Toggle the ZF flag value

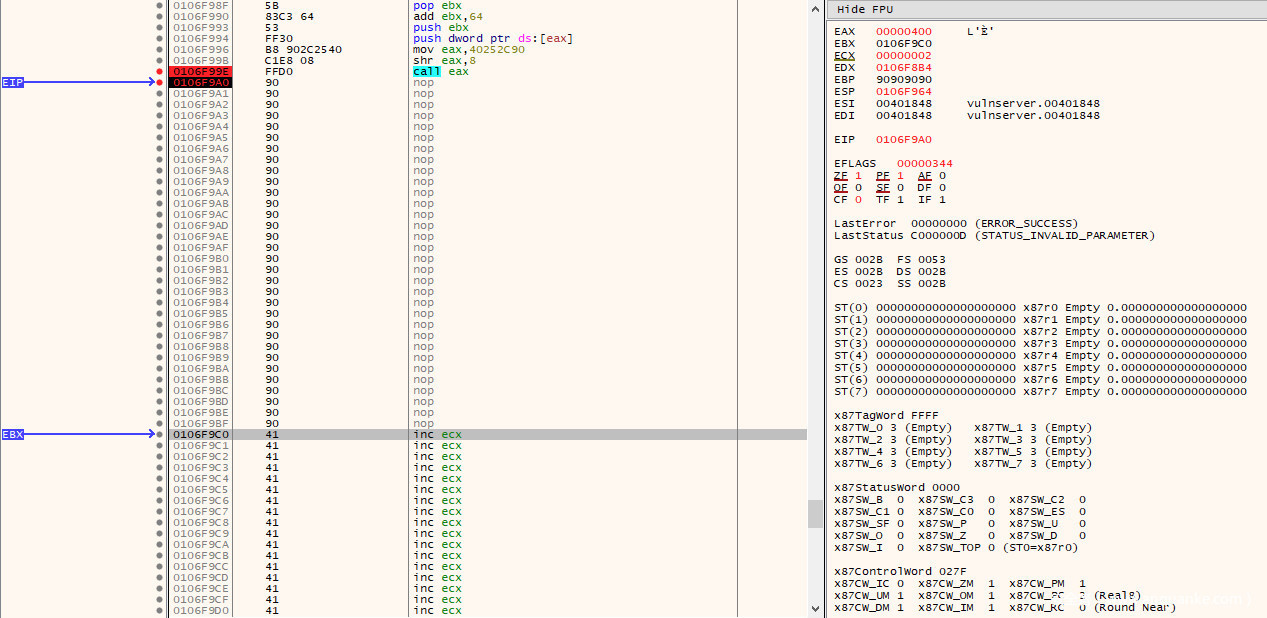[x=856, y=175]
